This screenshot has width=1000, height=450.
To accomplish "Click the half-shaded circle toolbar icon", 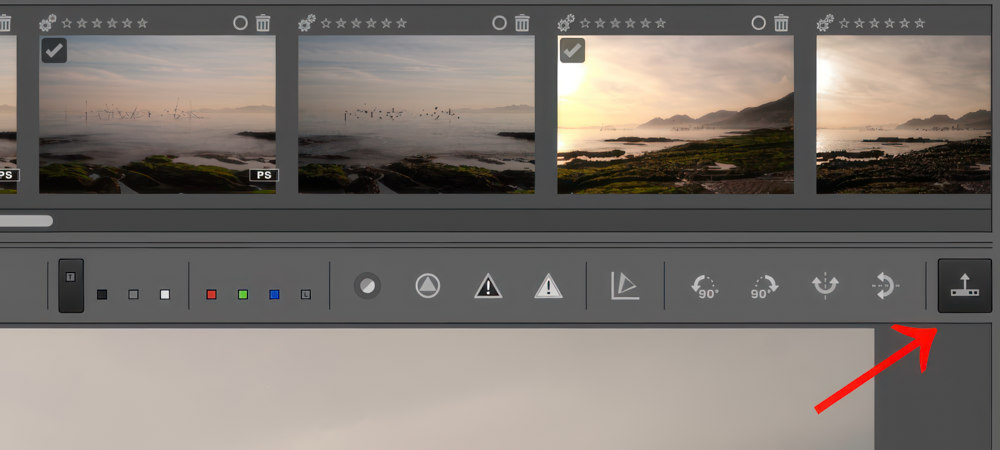I will click(x=367, y=286).
